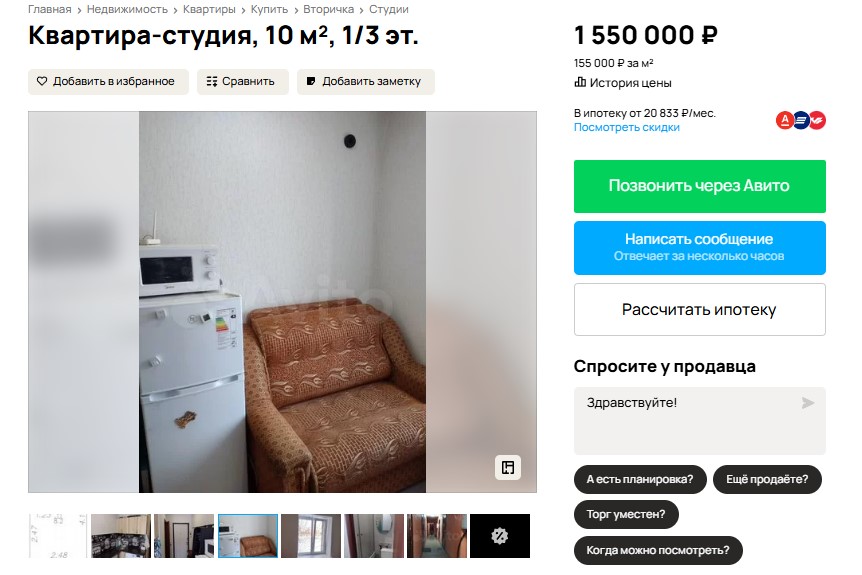Go to Недвижимость breadcrumb

[x=127, y=9]
